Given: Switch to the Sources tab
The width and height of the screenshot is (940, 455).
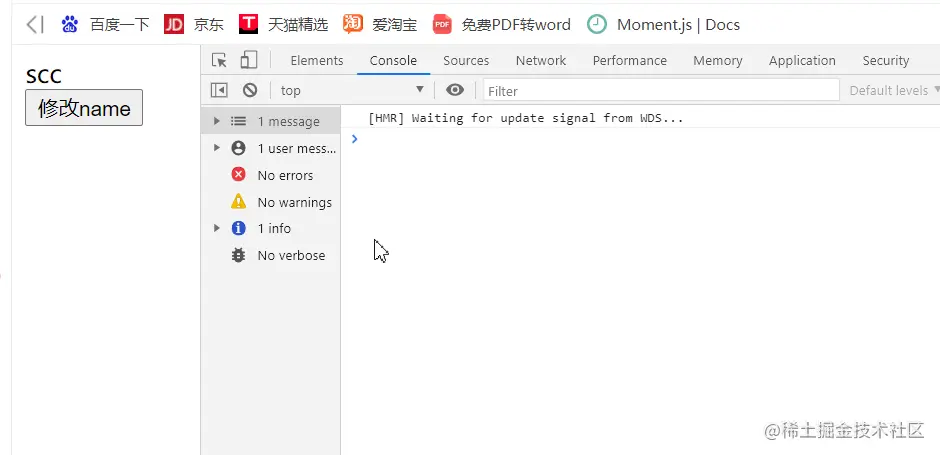Looking at the screenshot, I should pyautogui.click(x=466, y=61).
